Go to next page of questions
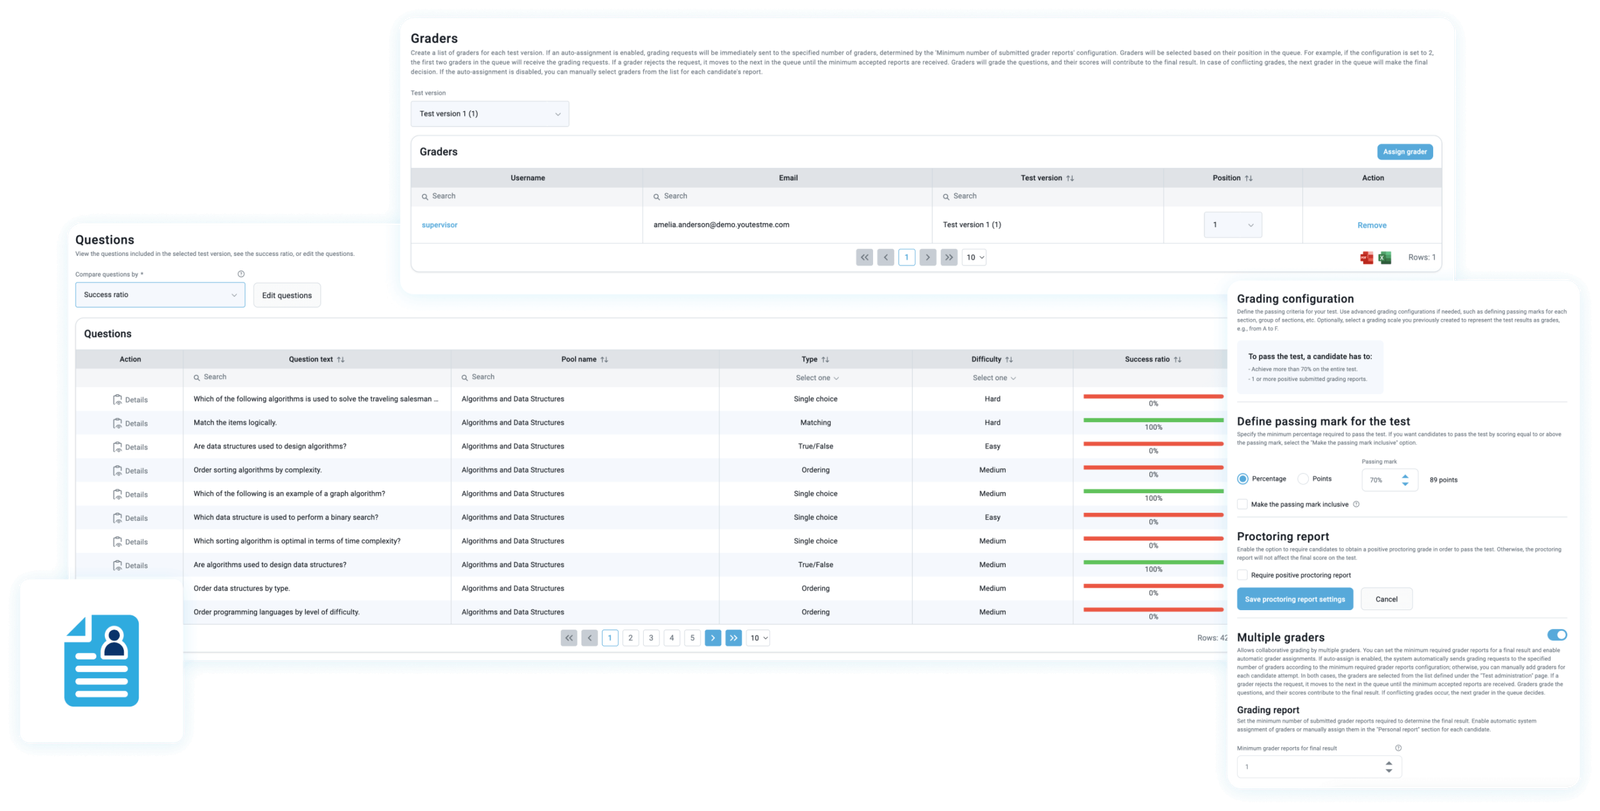This screenshot has height=811, width=1600. coord(712,638)
